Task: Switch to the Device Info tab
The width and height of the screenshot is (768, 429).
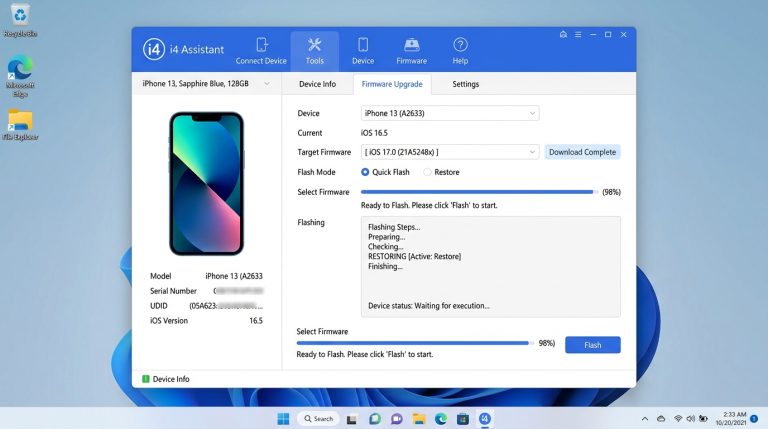Action: click(317, 84)
